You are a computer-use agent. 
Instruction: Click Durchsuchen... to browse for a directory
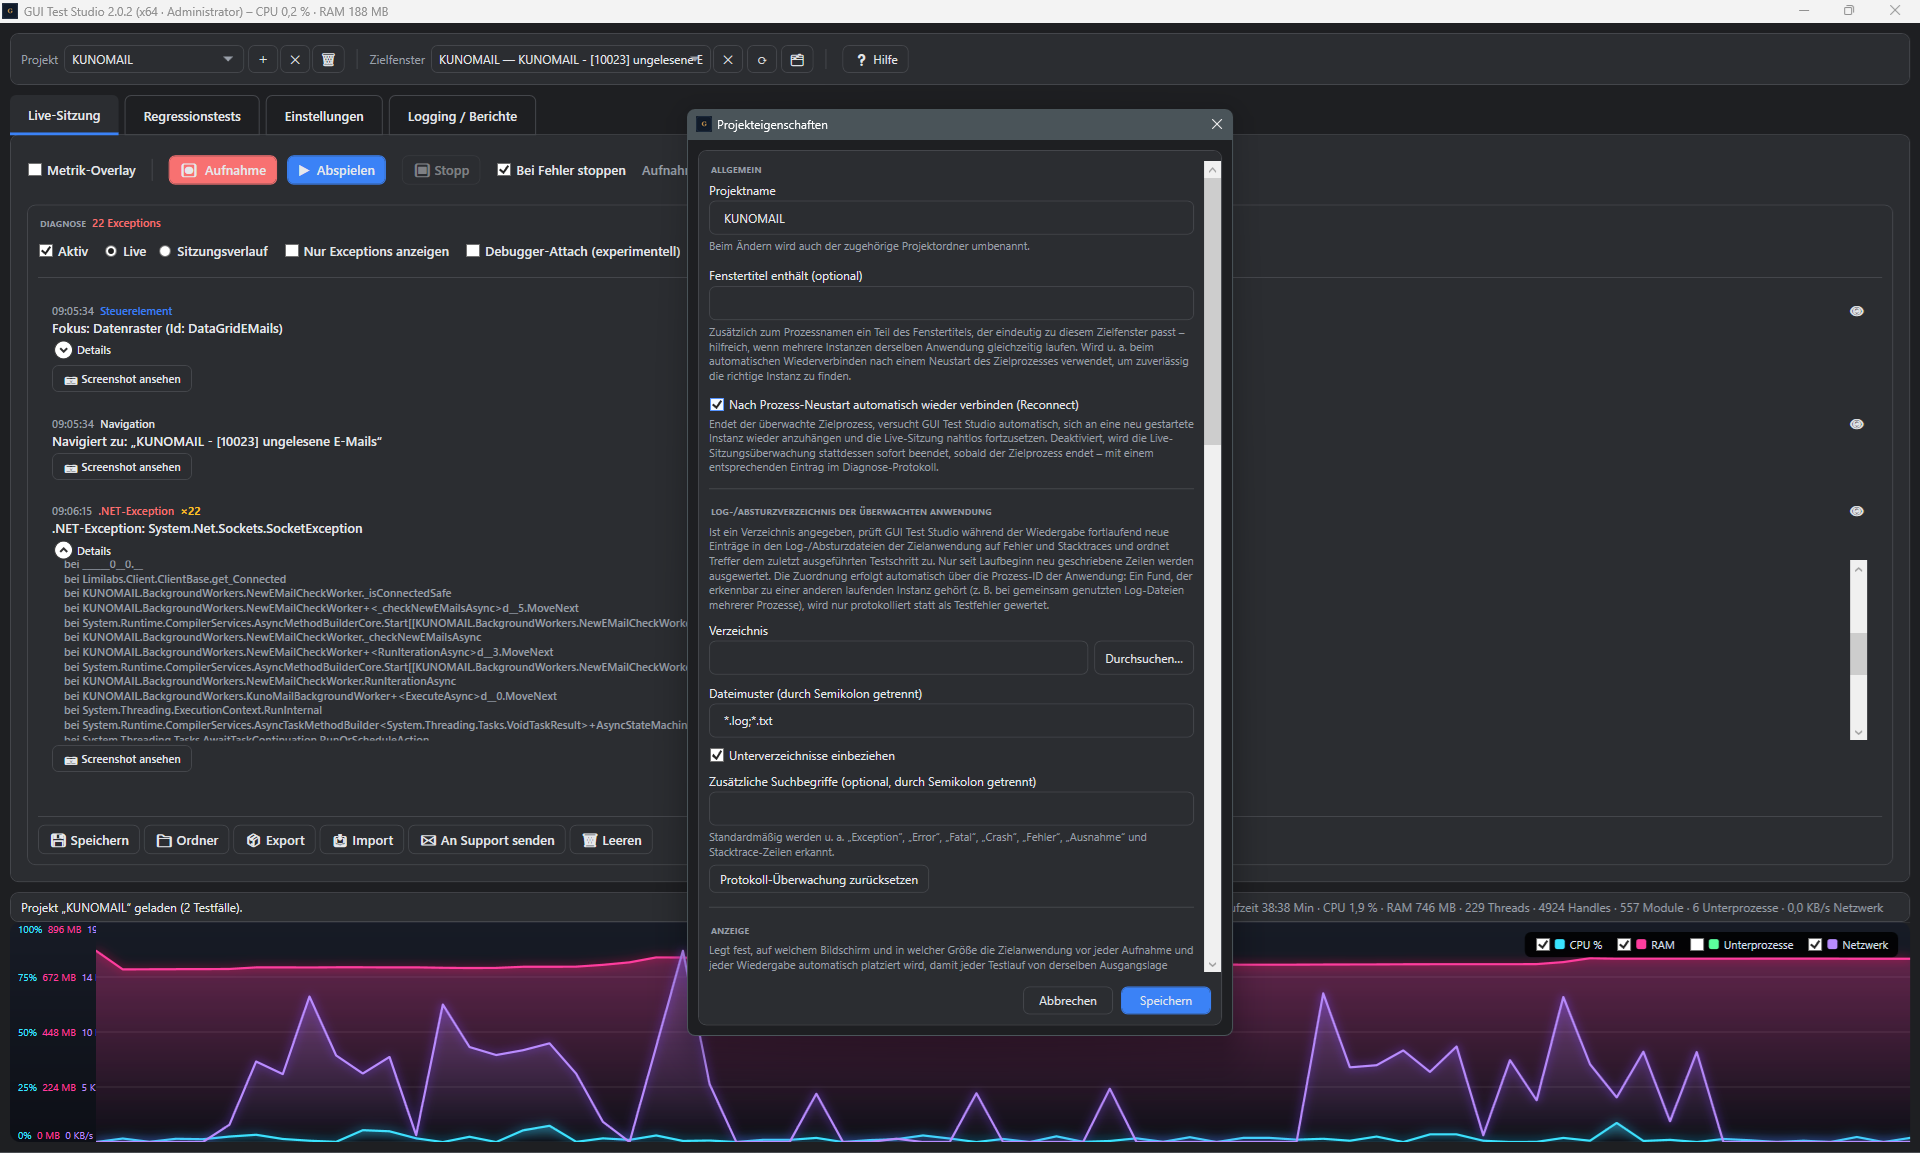click(1143, 659)
